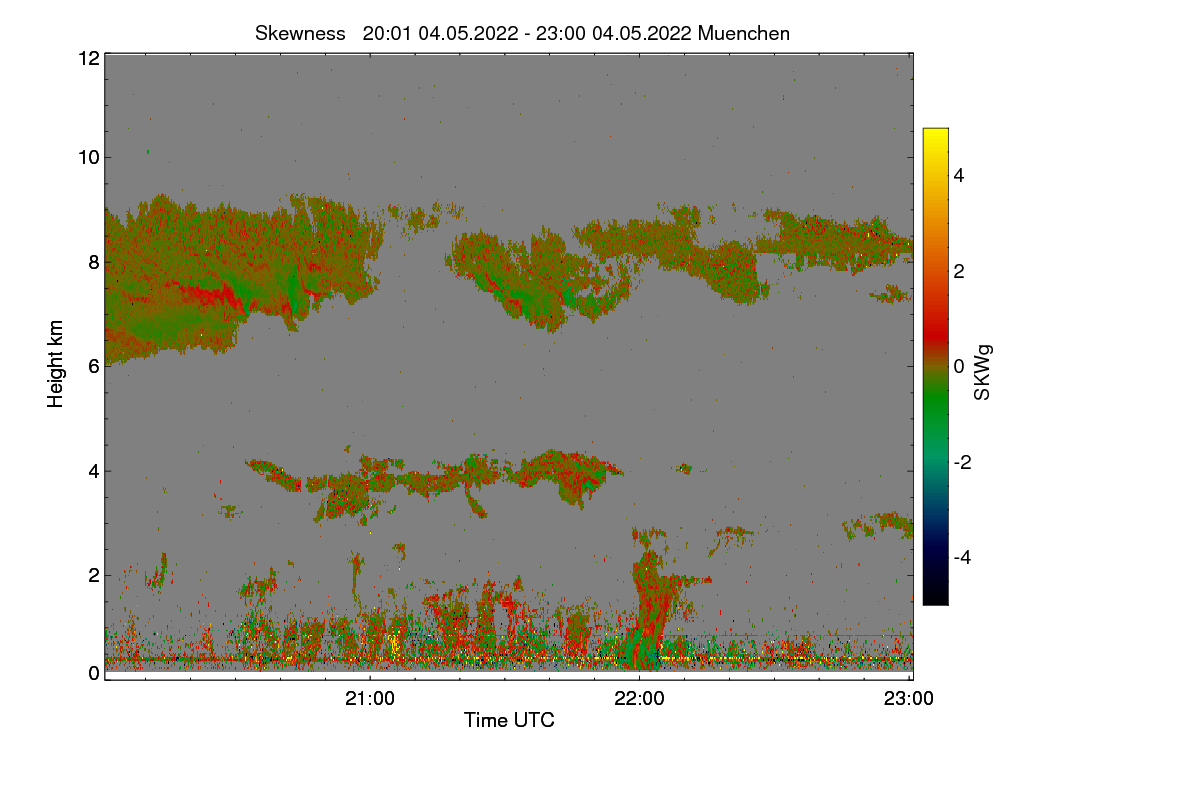
Task: Click the height axis label 4
Action: [94, 471]
